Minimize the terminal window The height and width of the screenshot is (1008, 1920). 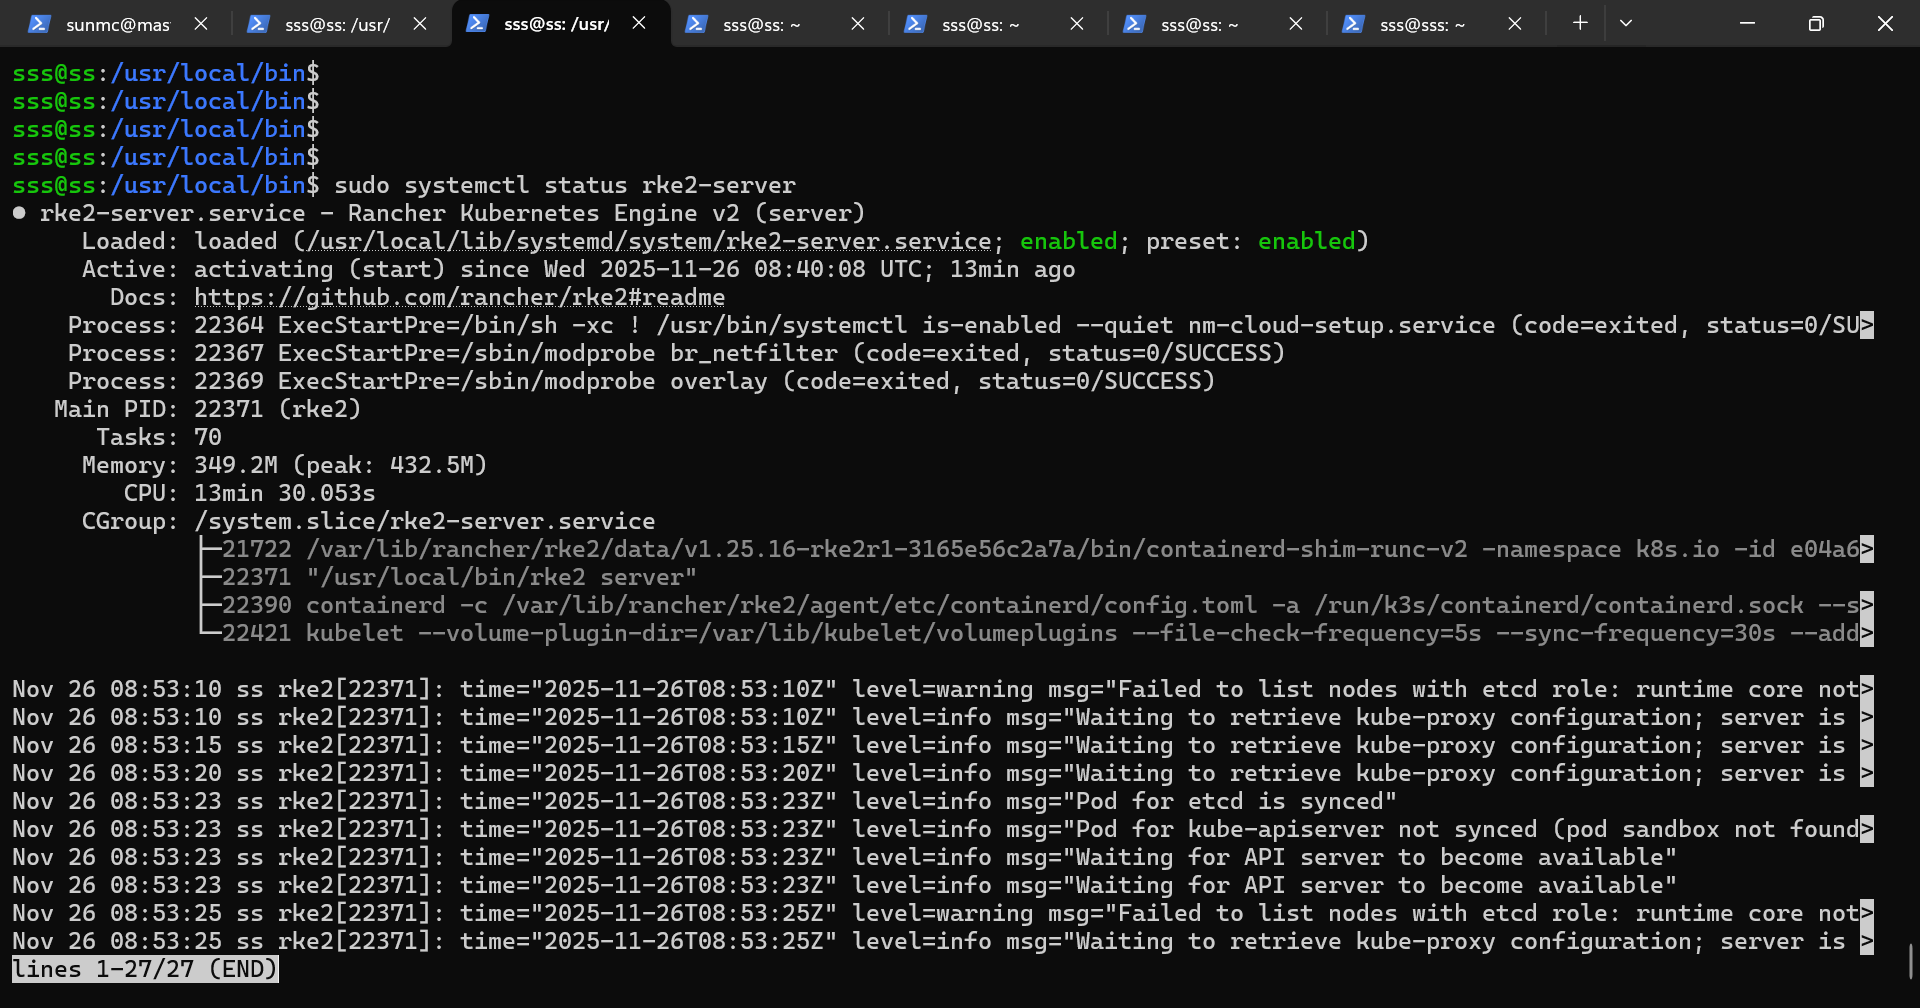pos(1747,23)
